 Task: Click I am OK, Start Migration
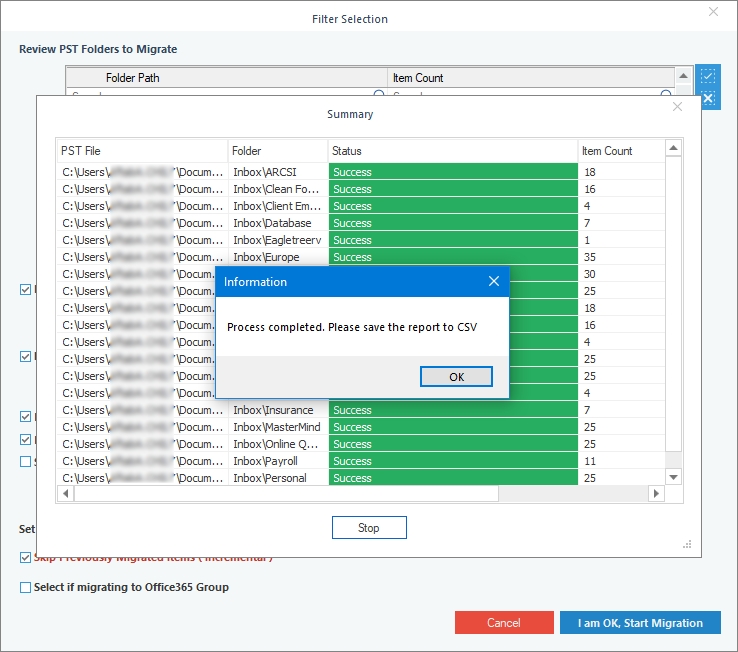pyautogui.click(x=640, y=623)
